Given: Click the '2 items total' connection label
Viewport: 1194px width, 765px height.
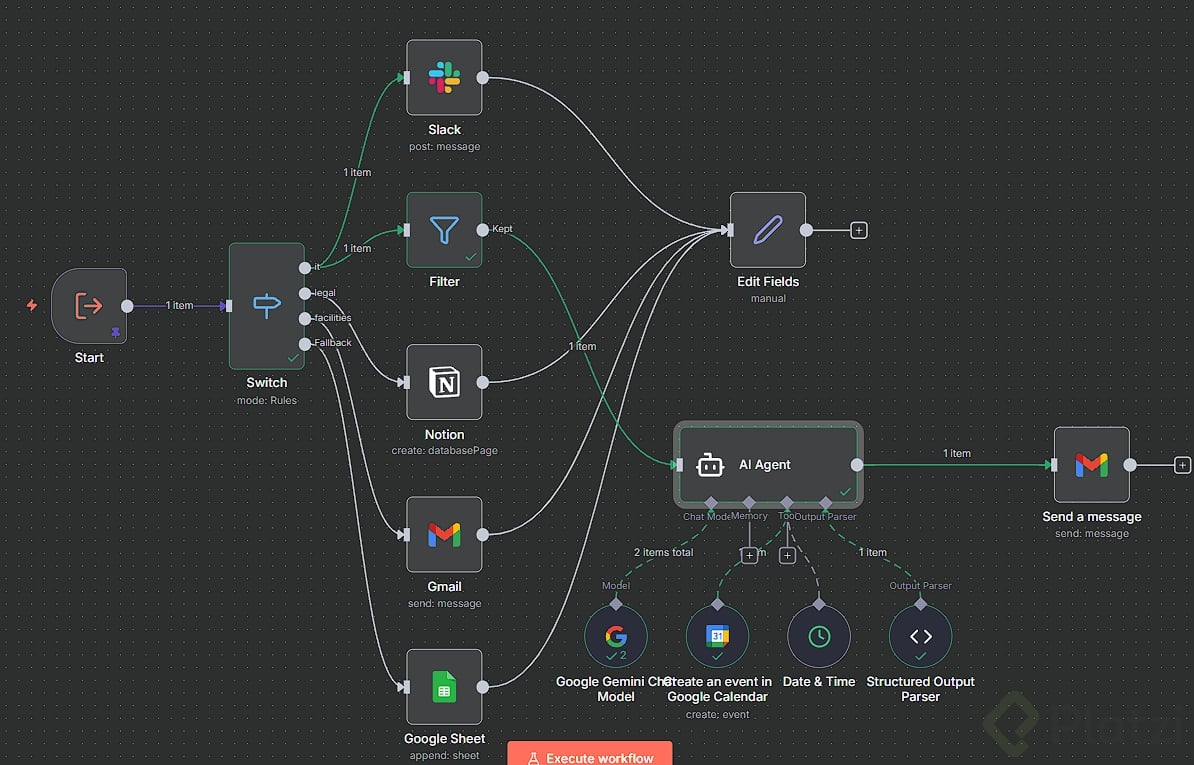Looking at the screenshot, I should pos(663,553).
